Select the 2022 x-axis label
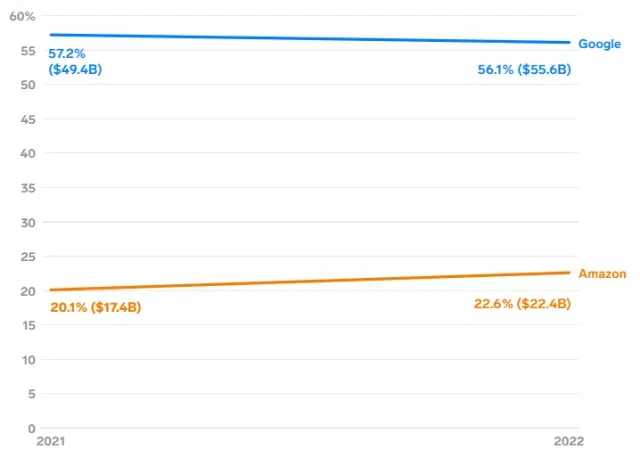The width and height of the screenshot is (640, 457). coord(569,440)
